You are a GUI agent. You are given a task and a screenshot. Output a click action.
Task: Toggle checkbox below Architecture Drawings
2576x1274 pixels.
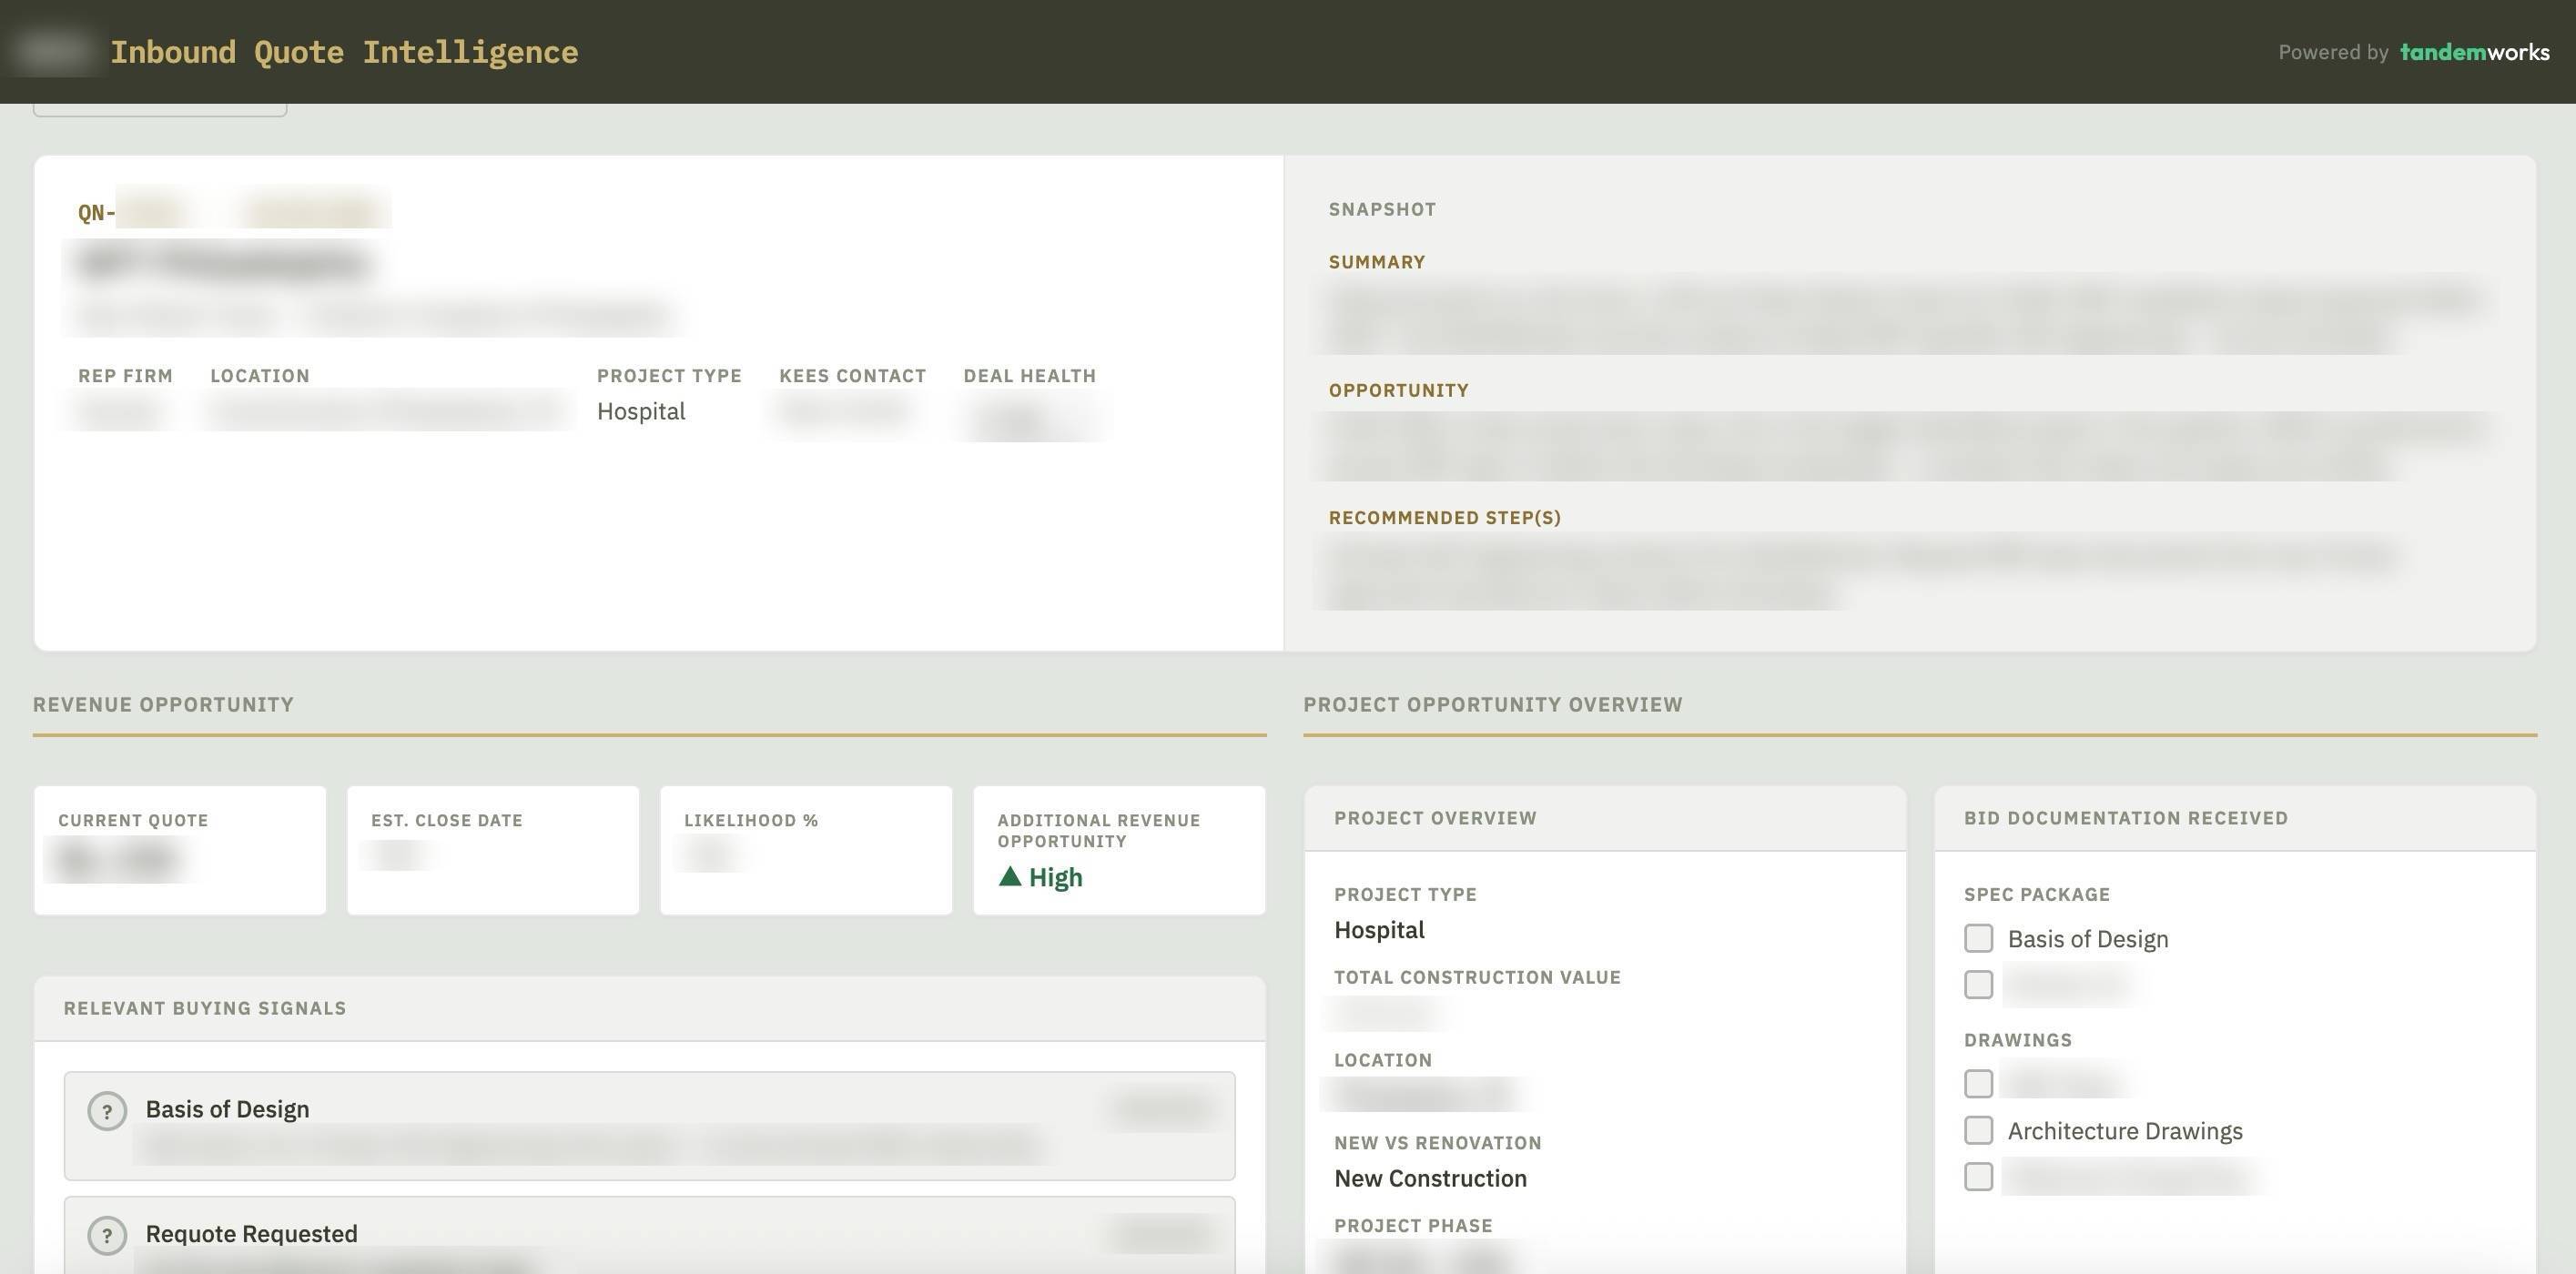[x=1978, y=1176]
